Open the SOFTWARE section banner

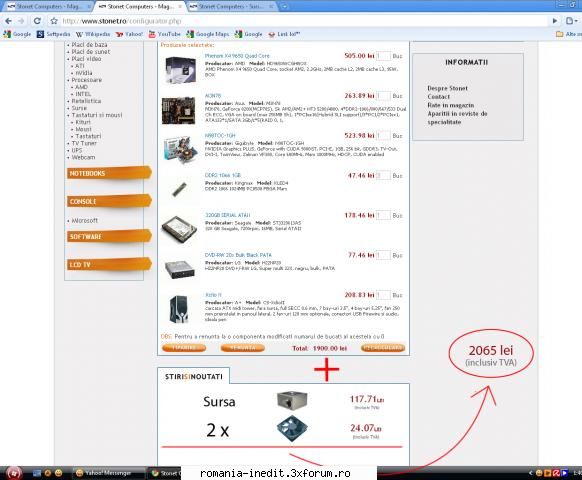[x=109, y=236]
